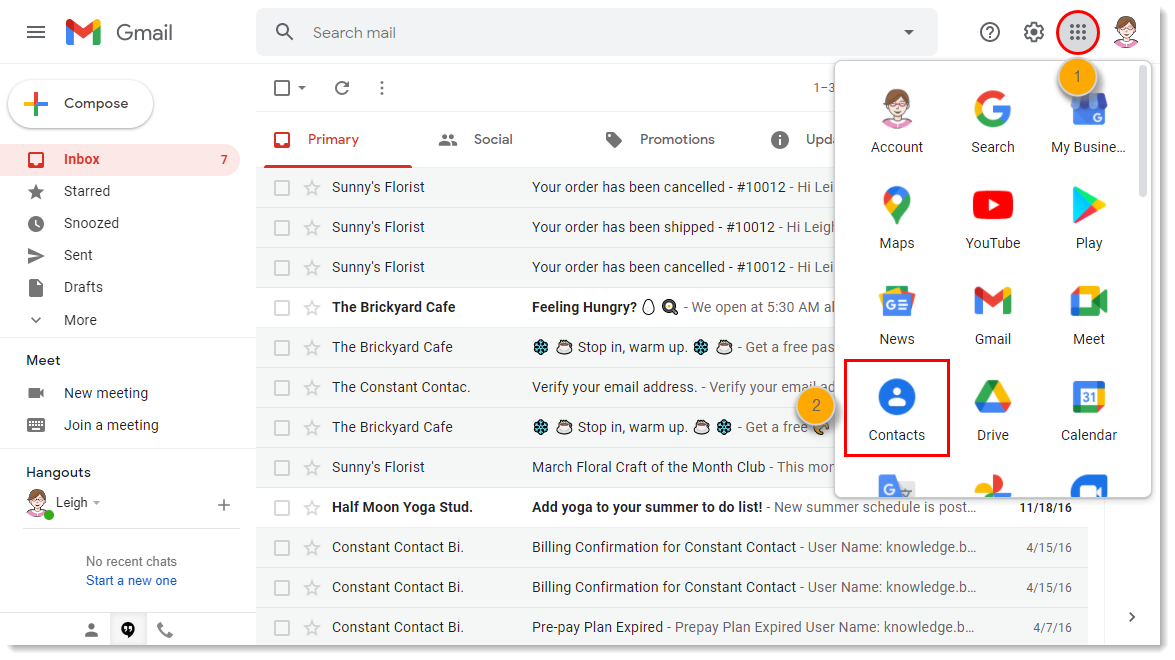This screenshot has width=1175, height=660.
Task: Expand More labels in the sidebar
Action: (80, 320)
